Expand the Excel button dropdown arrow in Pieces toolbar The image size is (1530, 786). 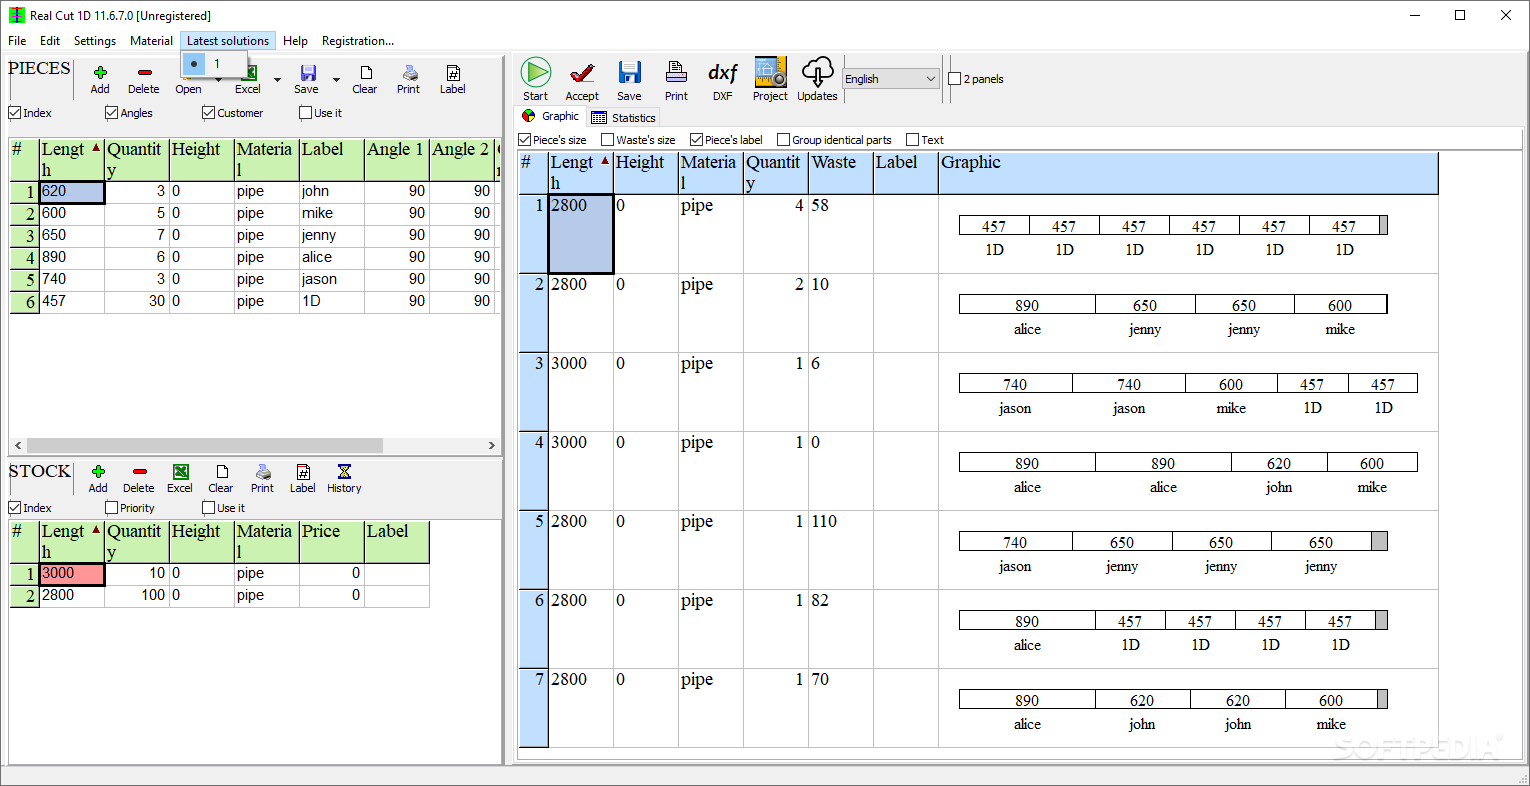pyautogui.click(x=277, y=79)
